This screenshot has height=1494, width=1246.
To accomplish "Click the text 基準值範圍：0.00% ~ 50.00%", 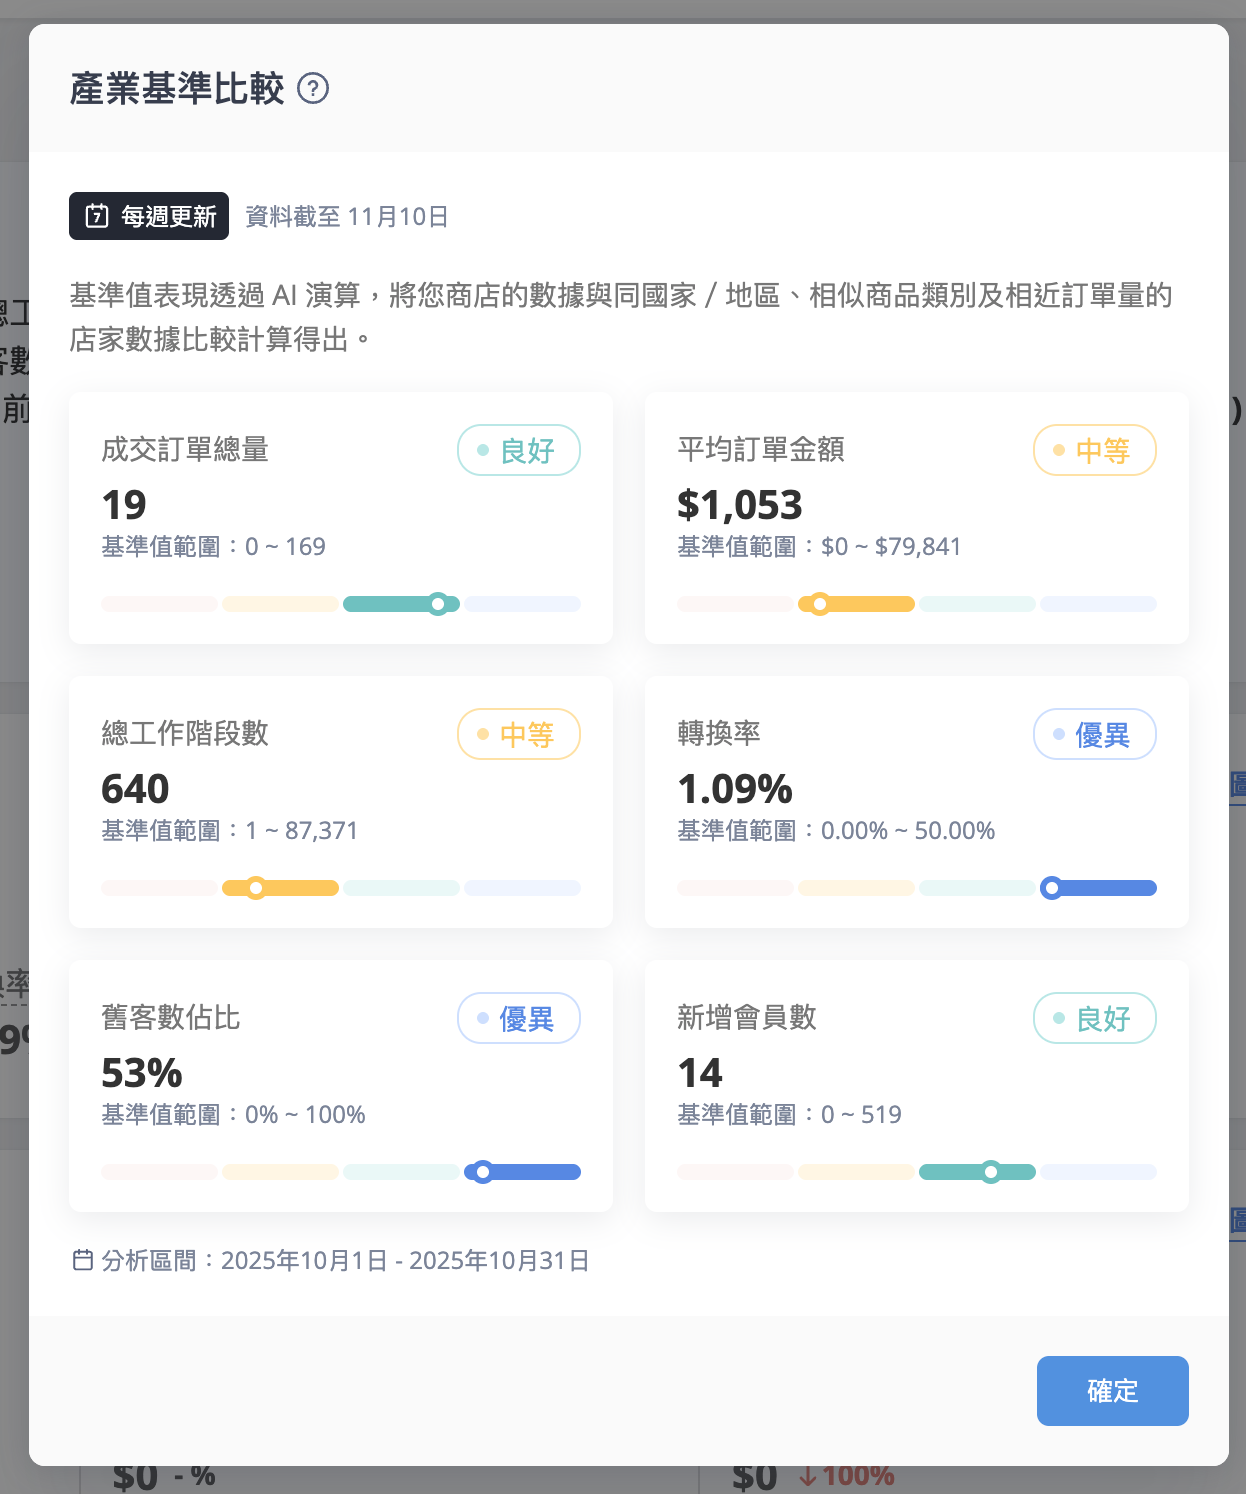I will [836, 831].
